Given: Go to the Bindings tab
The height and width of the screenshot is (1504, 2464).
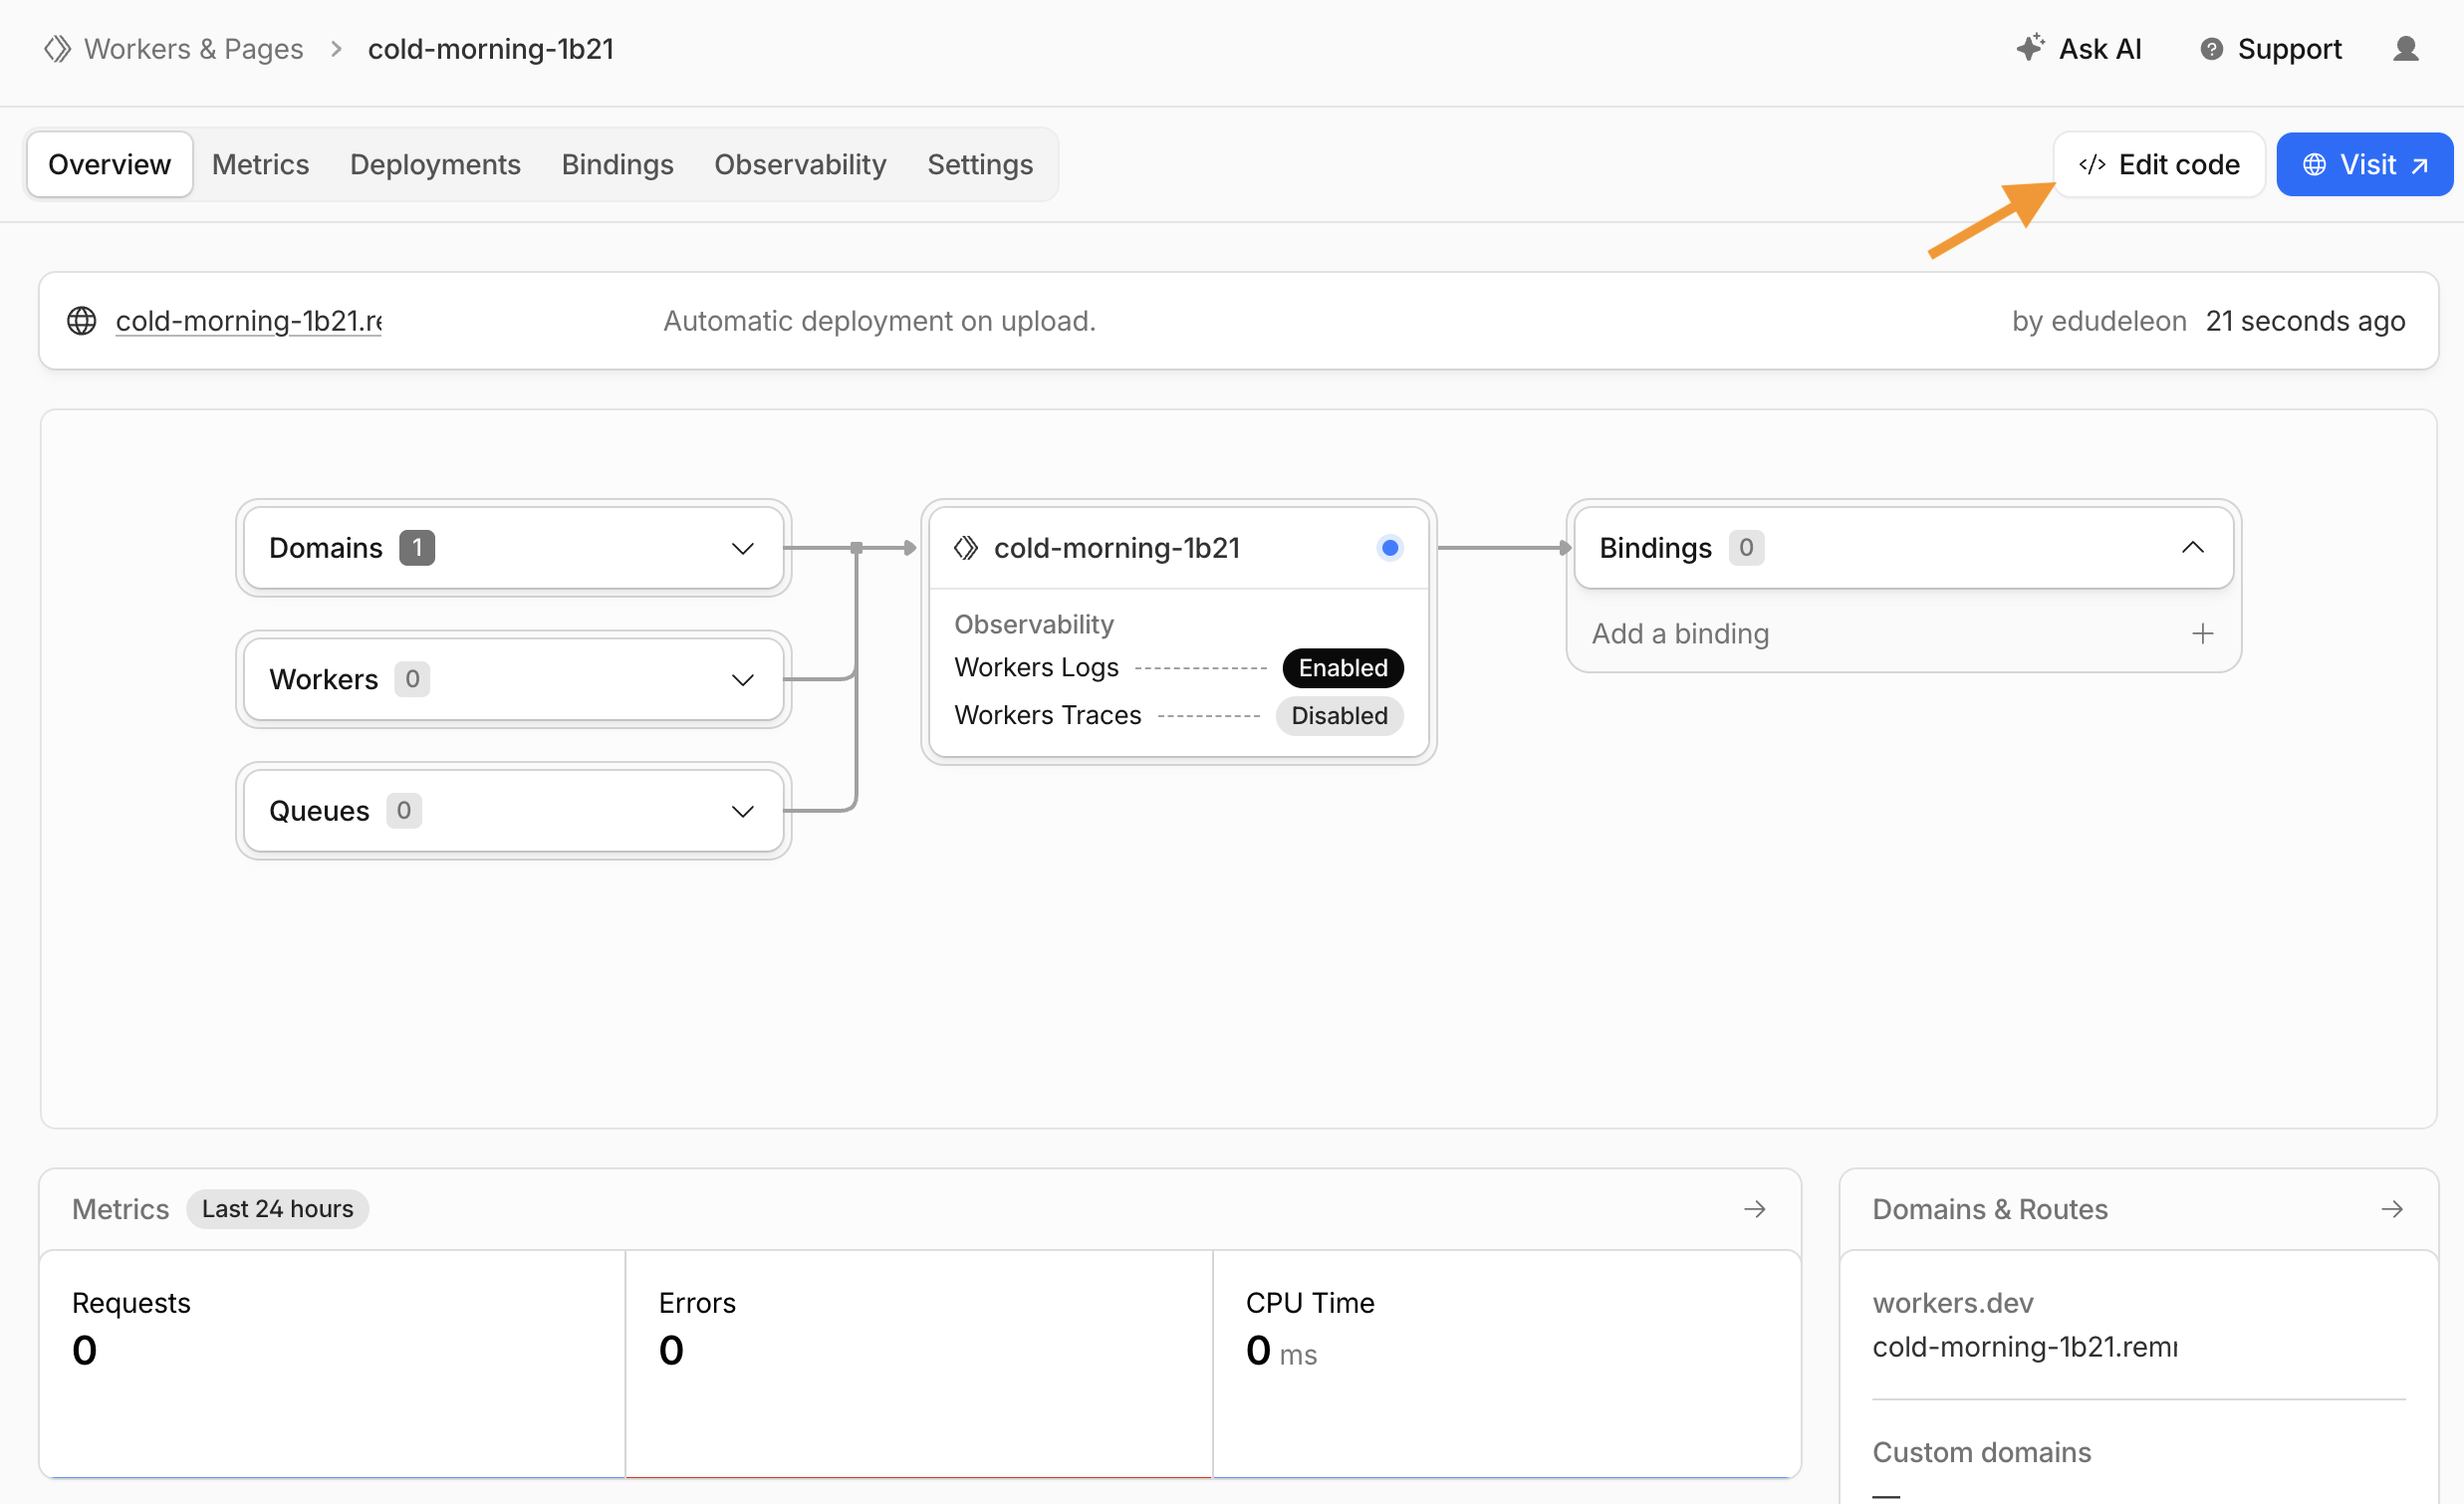Looking at the screenshot, I should pos(617,164).
